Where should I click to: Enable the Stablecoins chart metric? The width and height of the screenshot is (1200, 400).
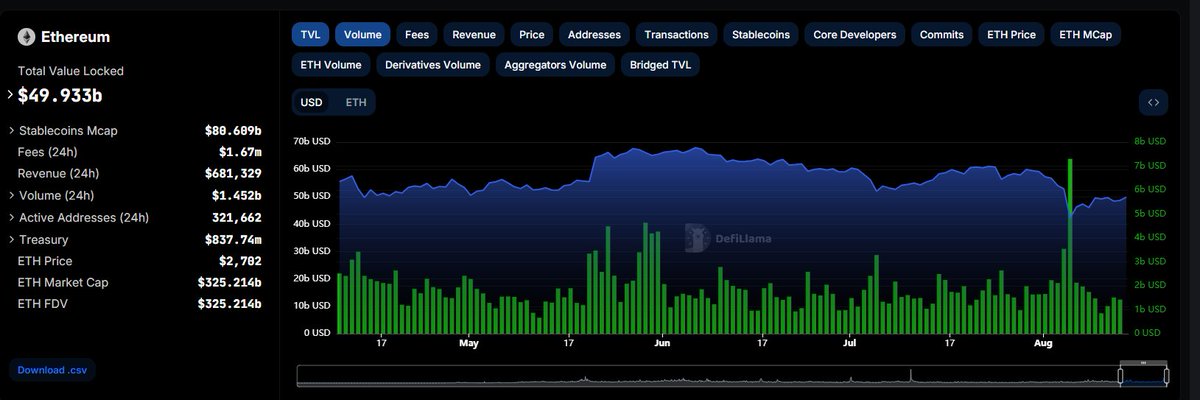[761, 34]
